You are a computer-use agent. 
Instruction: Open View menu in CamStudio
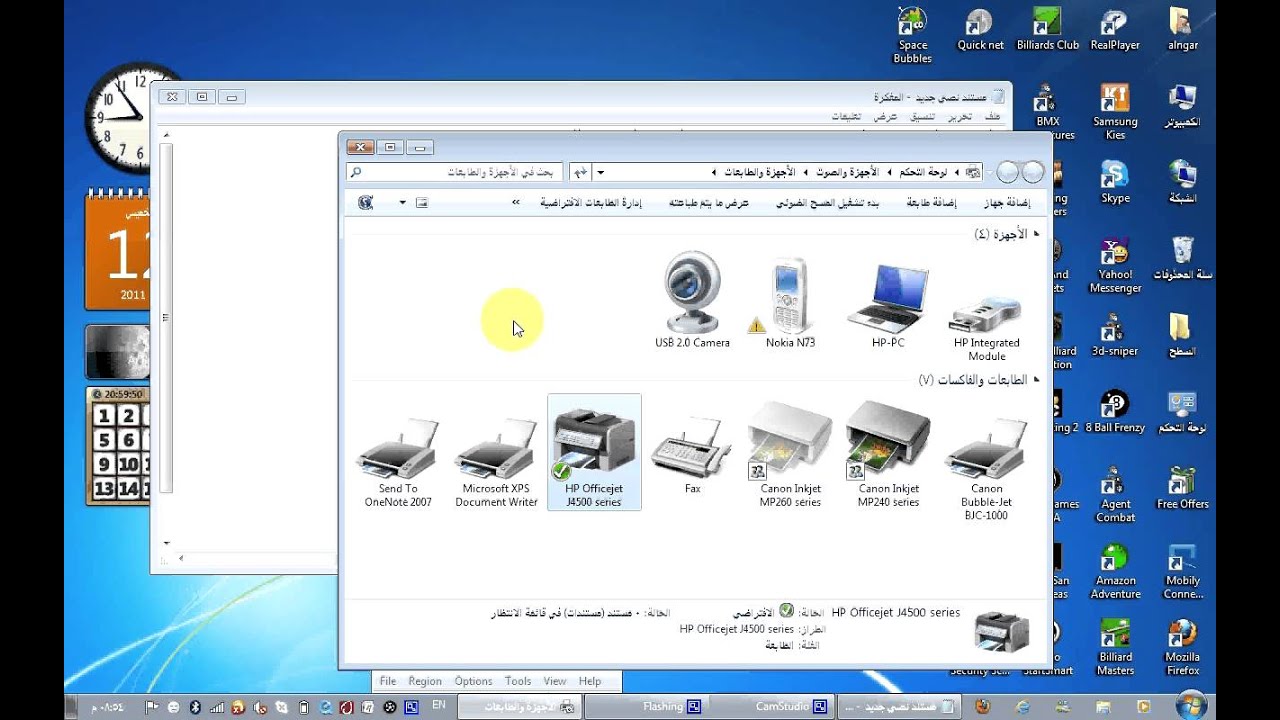(x=555, y=681)
